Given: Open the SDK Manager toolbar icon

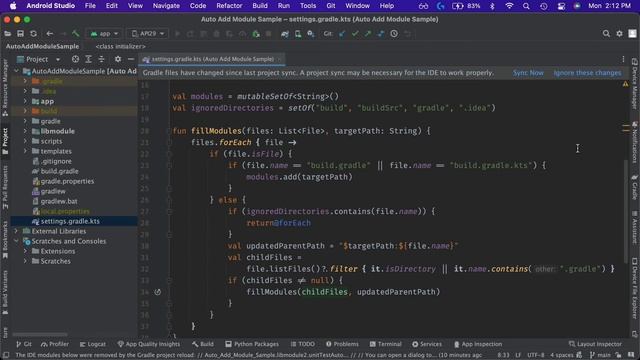Looking at the screenshot, I should click(x=311, y=34).
